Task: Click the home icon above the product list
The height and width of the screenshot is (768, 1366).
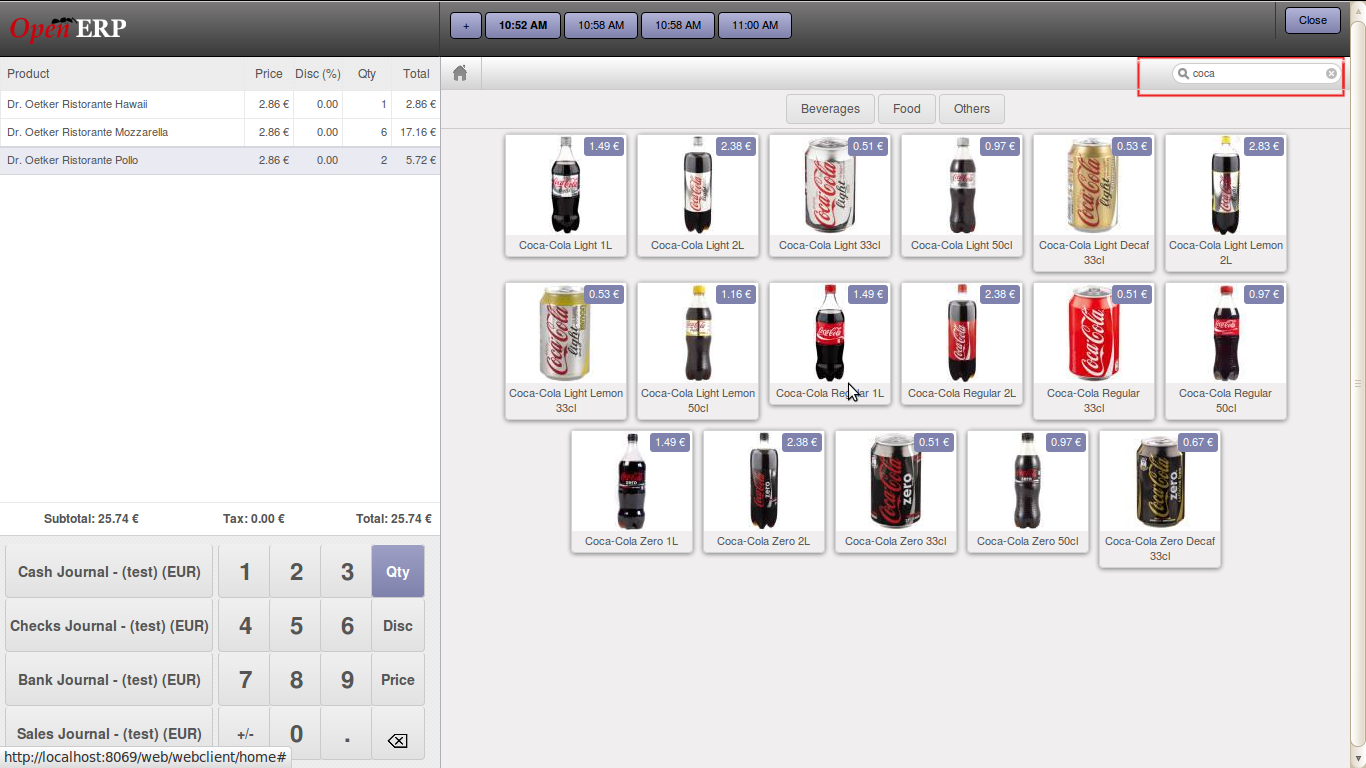Action: (459, 72)
